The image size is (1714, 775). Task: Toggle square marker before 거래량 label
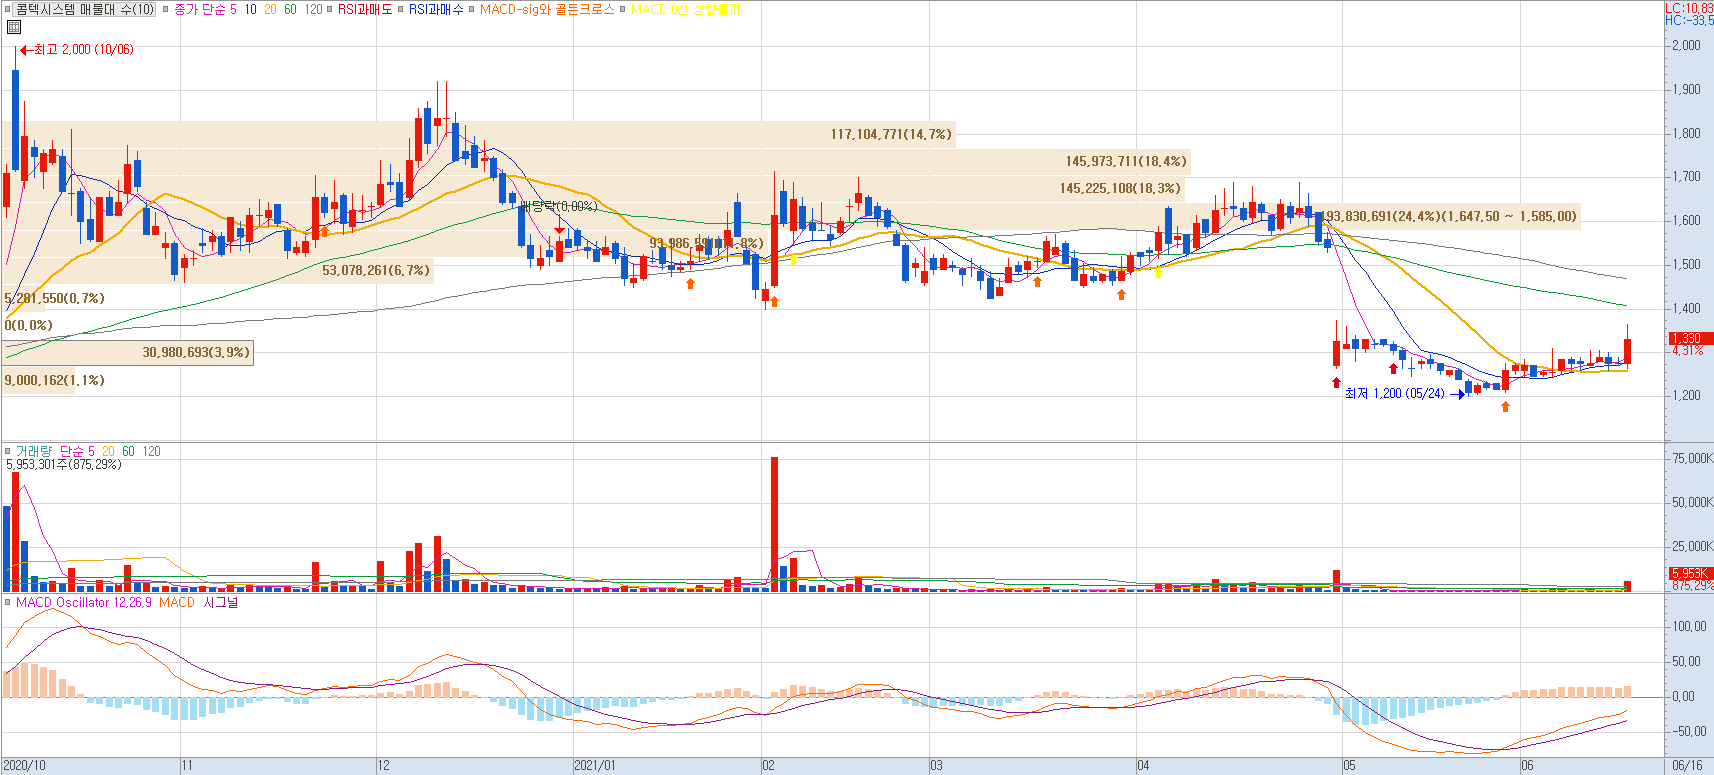pyautogui.click(x=8, y=451)
